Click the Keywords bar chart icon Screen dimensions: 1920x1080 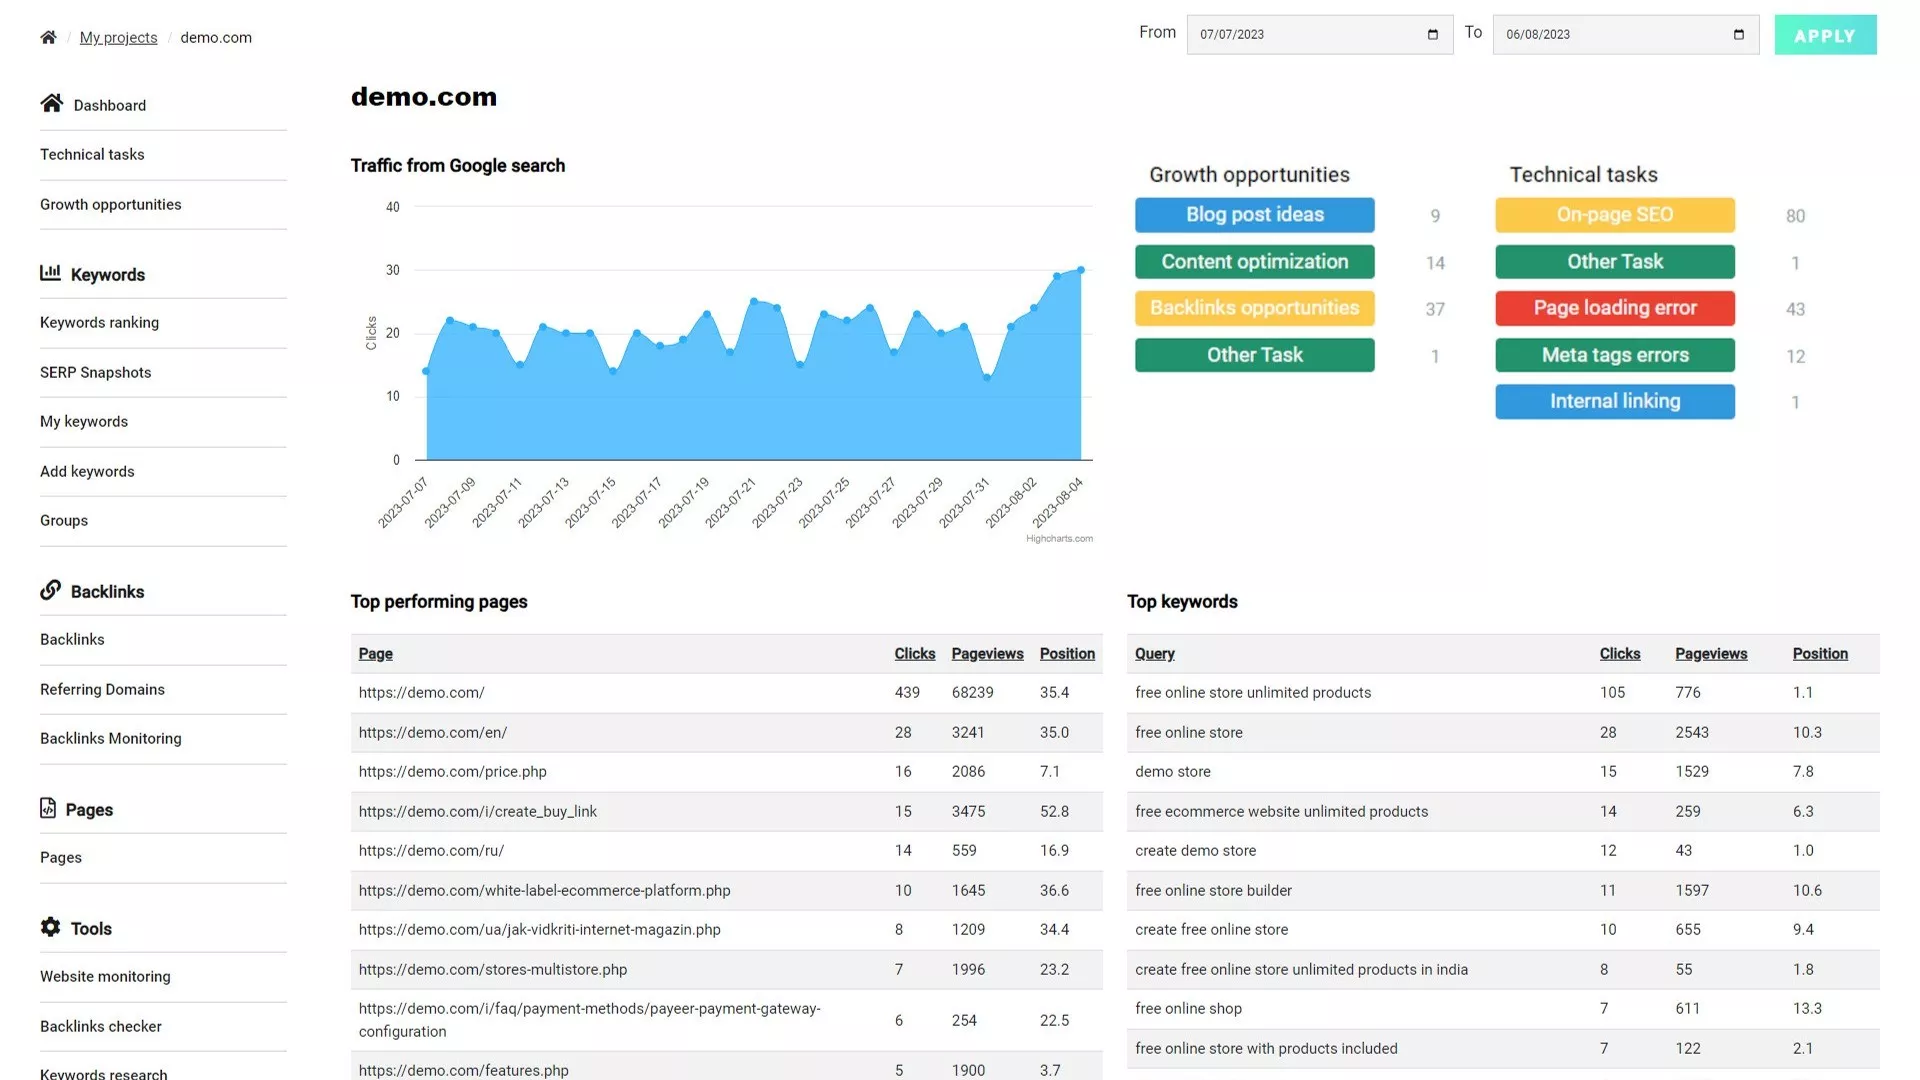(x=50, y=272)
